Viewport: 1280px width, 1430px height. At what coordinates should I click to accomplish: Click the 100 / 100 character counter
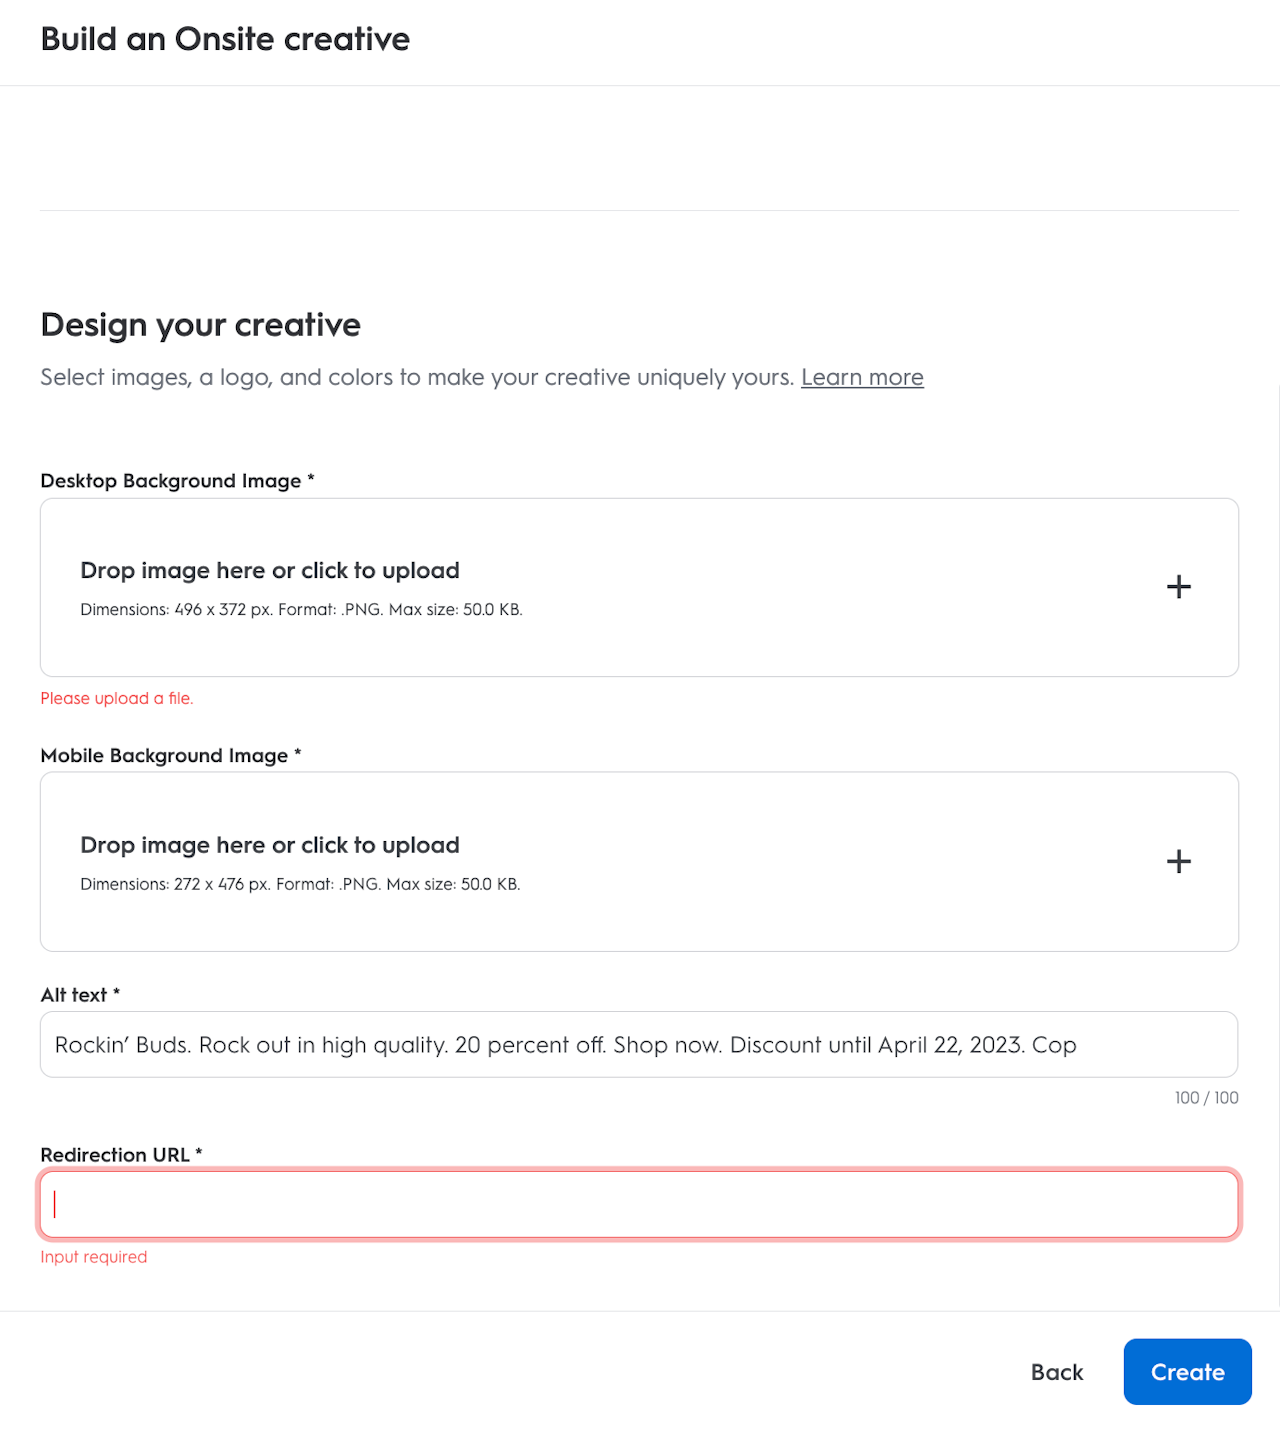(x=1206, y=1098)
